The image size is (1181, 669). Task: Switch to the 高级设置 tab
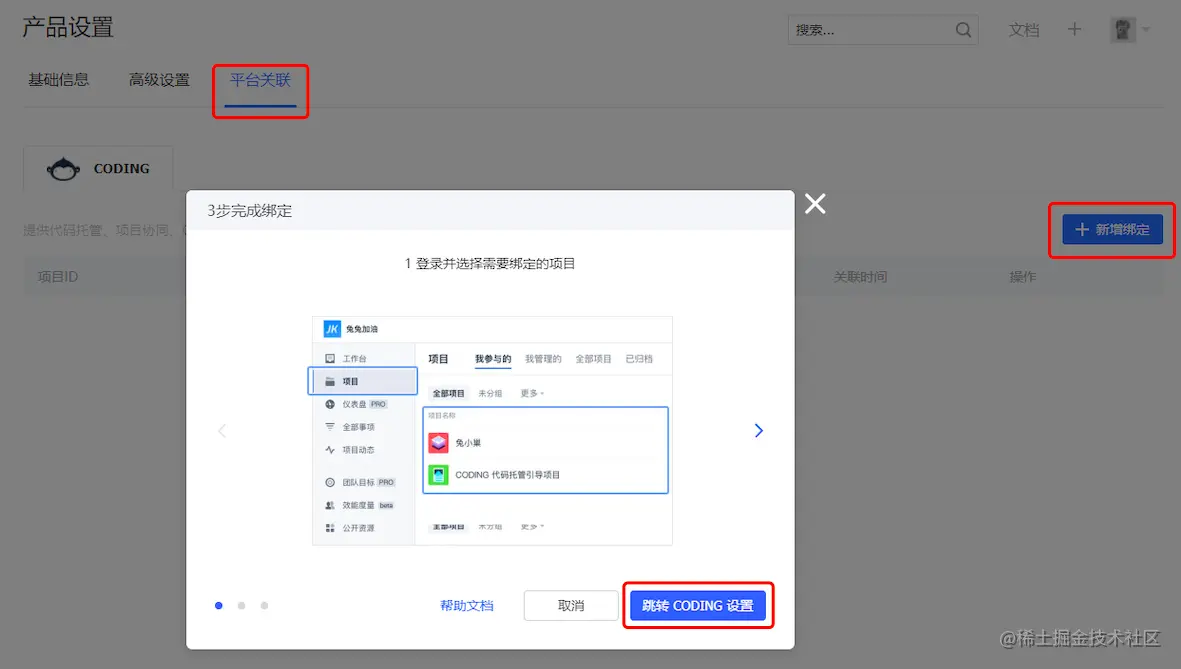tap(159, 79)
